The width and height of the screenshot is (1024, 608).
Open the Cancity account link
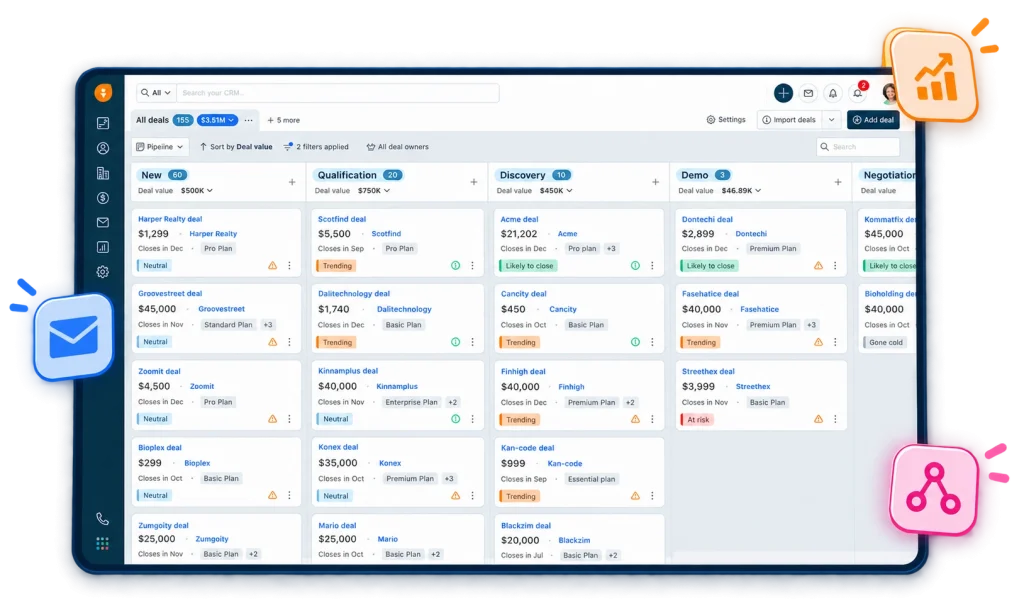click(x=562, y=310)
